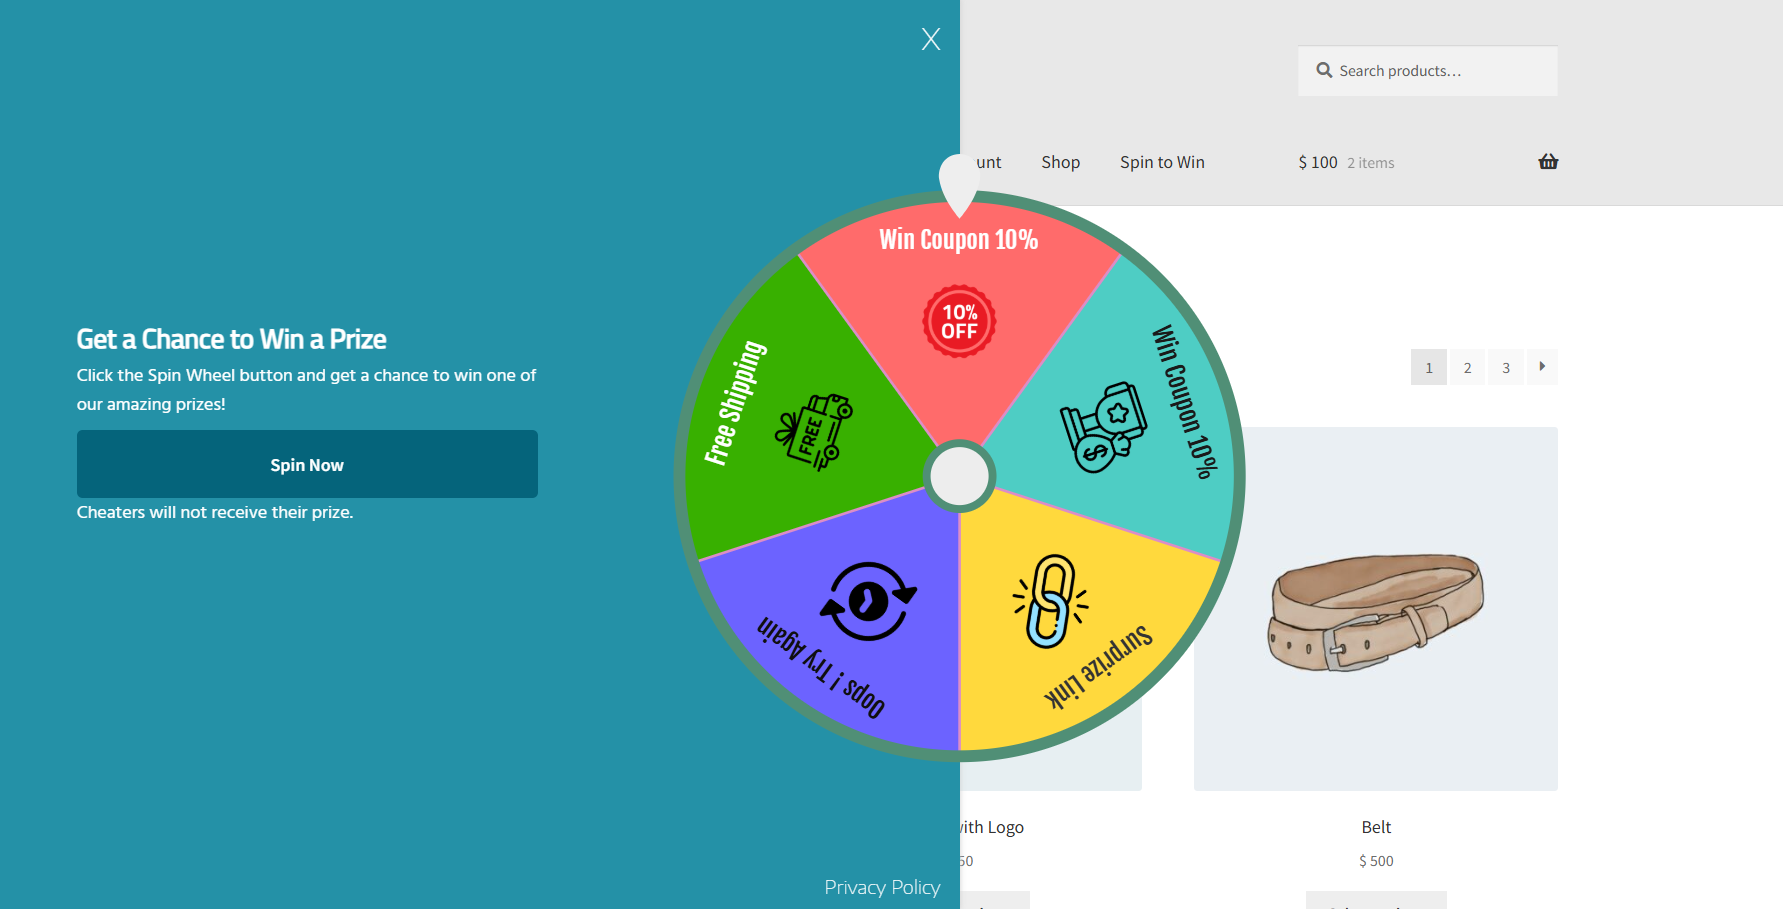The width and height of the screenshot is (1783, 909).
Task: Close the spin wheel popup
Action: click(931, 39)
